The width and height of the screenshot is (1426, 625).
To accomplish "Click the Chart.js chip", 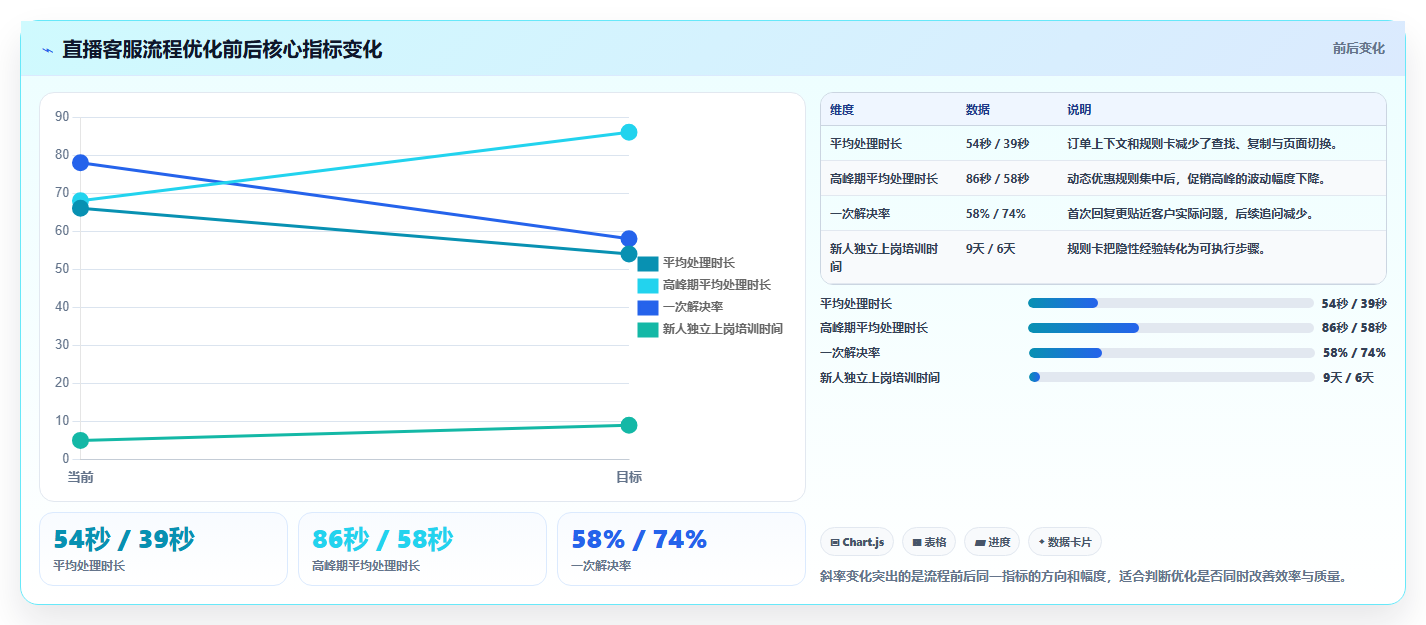I will 857,542.
